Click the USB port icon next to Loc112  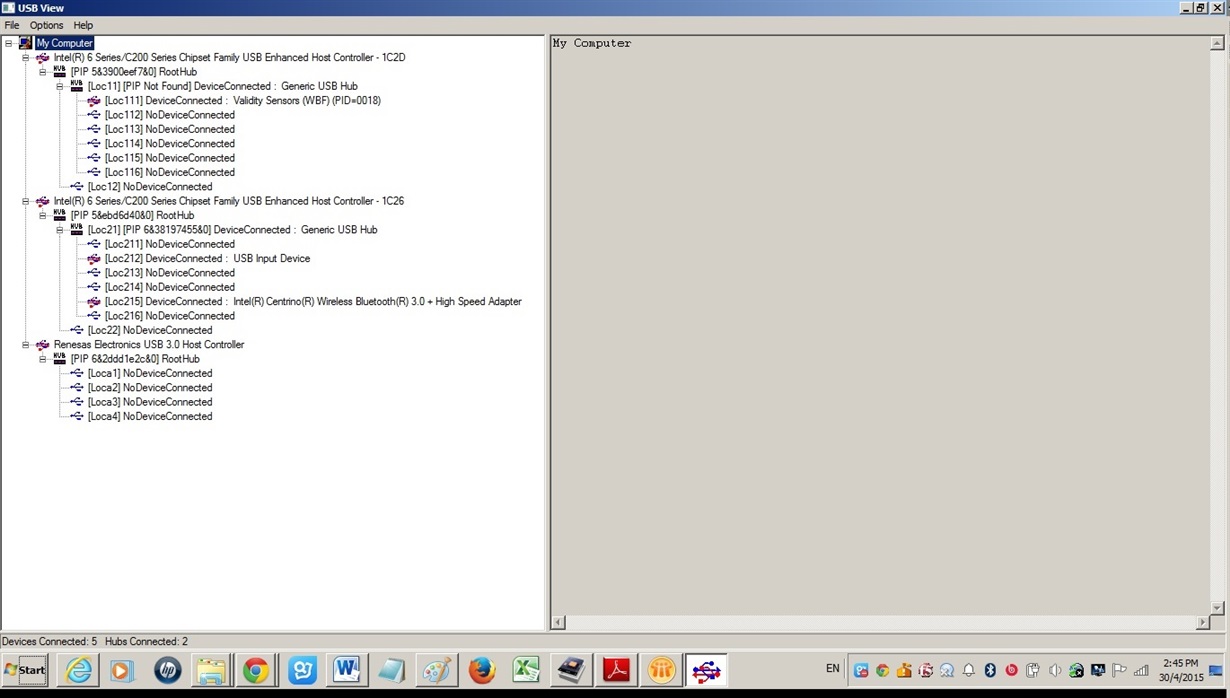94,115
